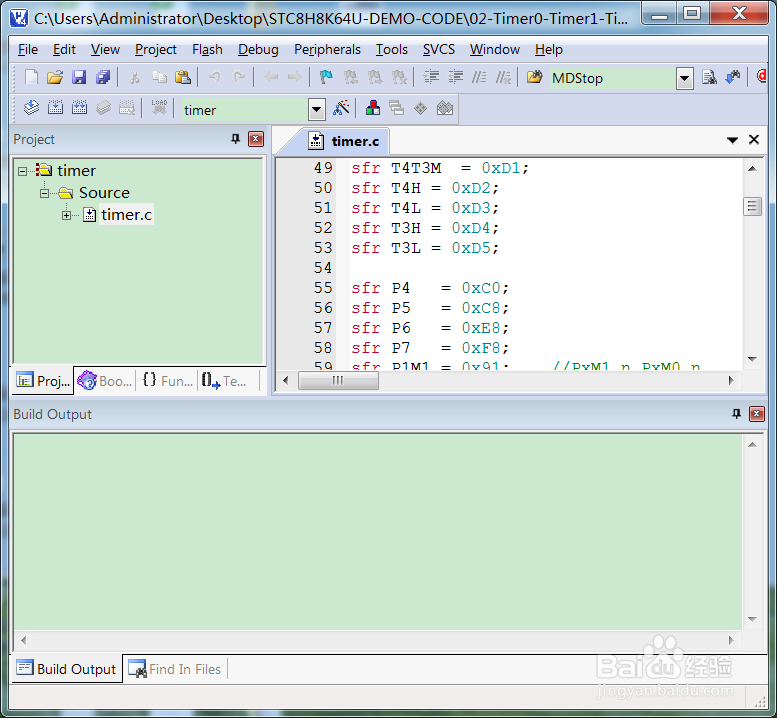Save the current file with the floppy icon

tap(79, 77)
